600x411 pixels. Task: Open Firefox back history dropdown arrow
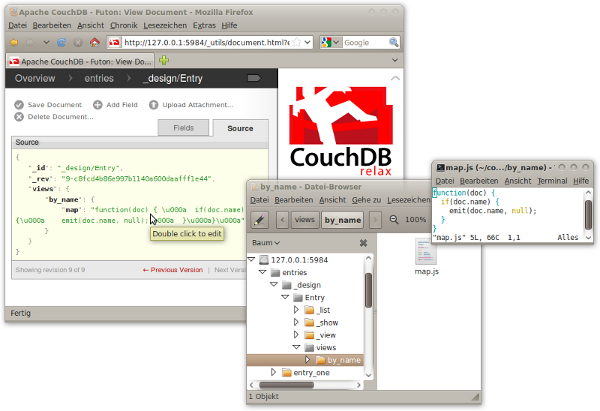tap(46, 42)
